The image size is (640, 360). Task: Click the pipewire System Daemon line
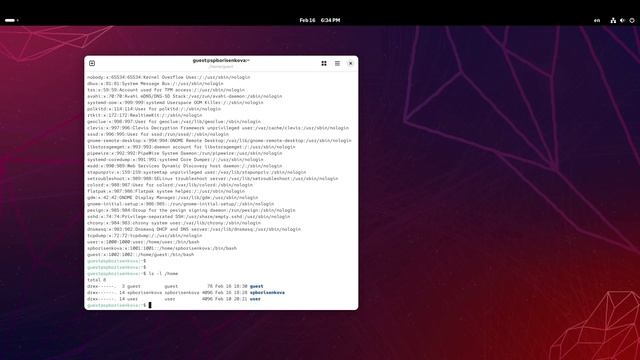tap(184, 153)
